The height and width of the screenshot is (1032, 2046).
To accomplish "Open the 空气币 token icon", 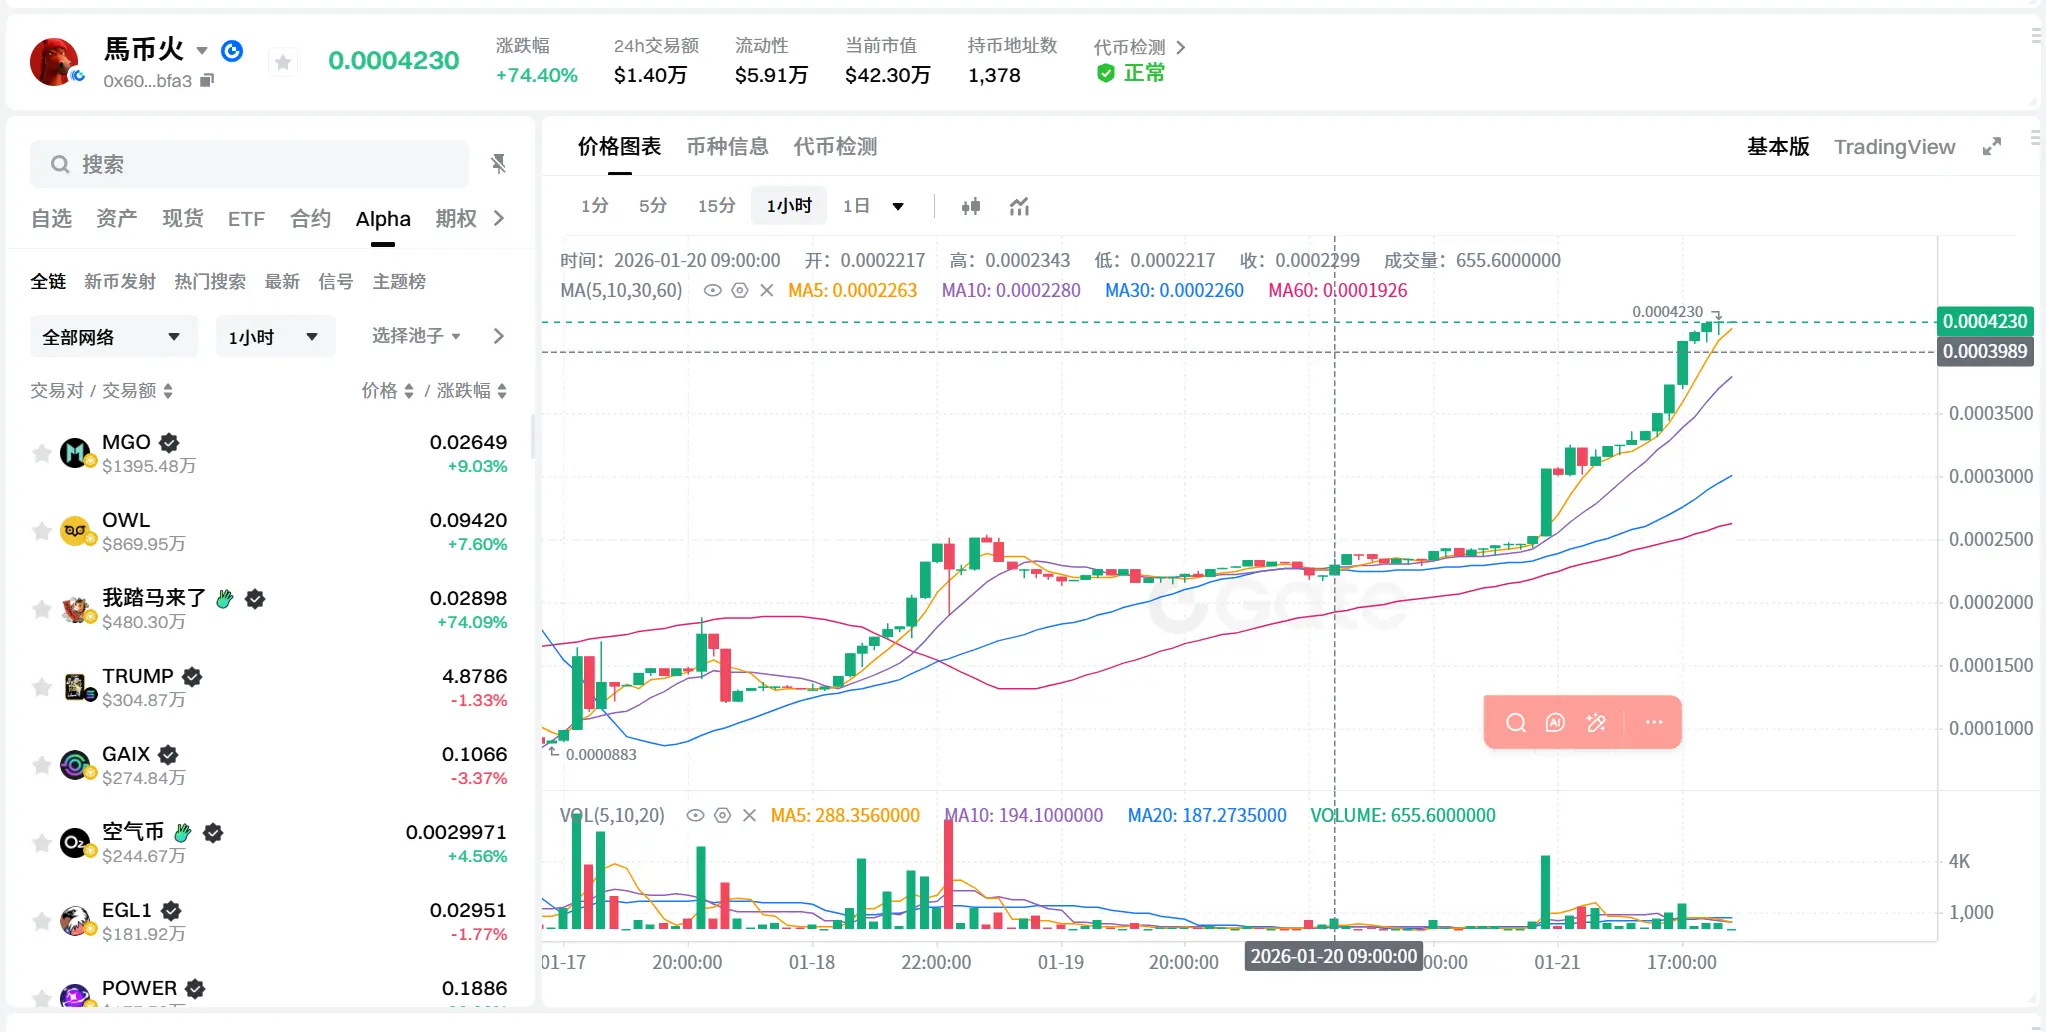I will pyautogui.click(x=76, y=844).
